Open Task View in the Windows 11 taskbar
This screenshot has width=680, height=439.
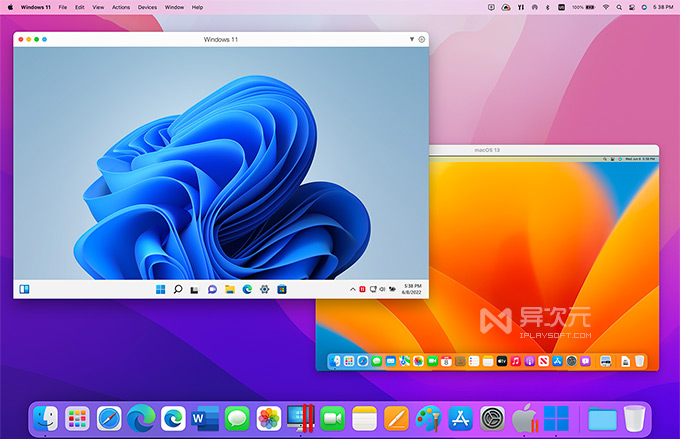tap(195, 289)
